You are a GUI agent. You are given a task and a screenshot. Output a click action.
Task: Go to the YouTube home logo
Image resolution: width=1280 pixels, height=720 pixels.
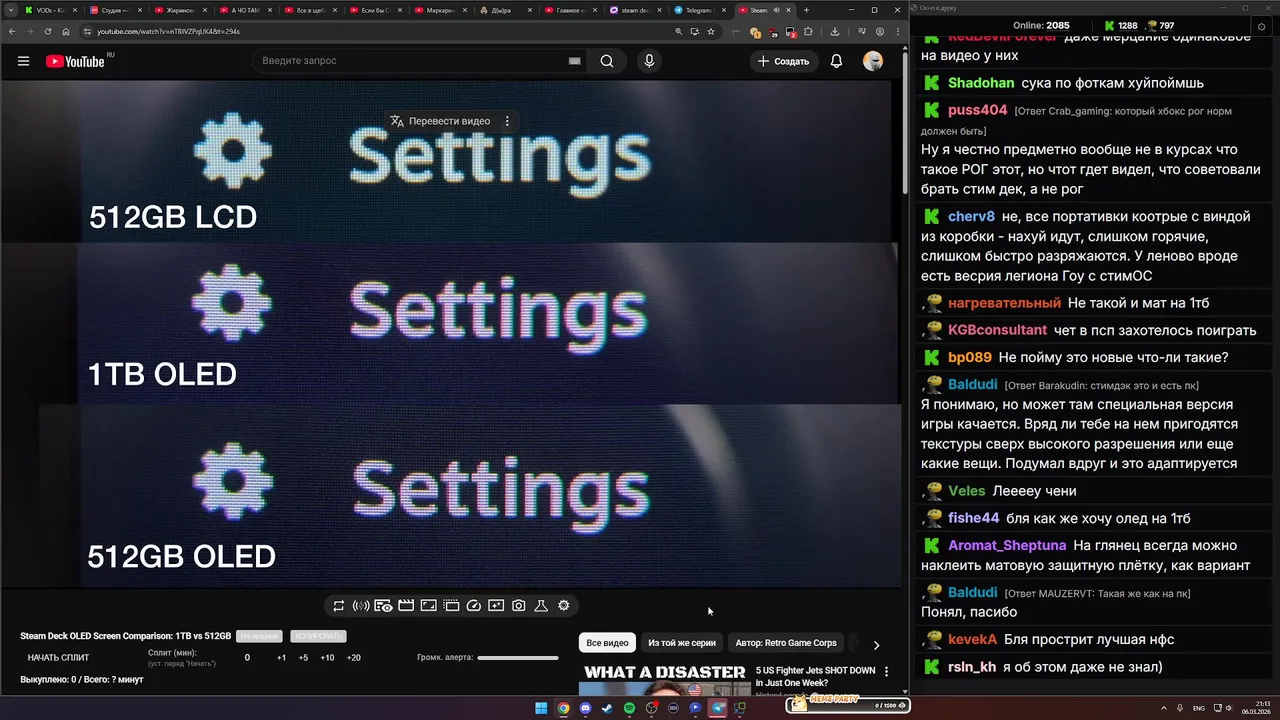(x=75, y=61)
